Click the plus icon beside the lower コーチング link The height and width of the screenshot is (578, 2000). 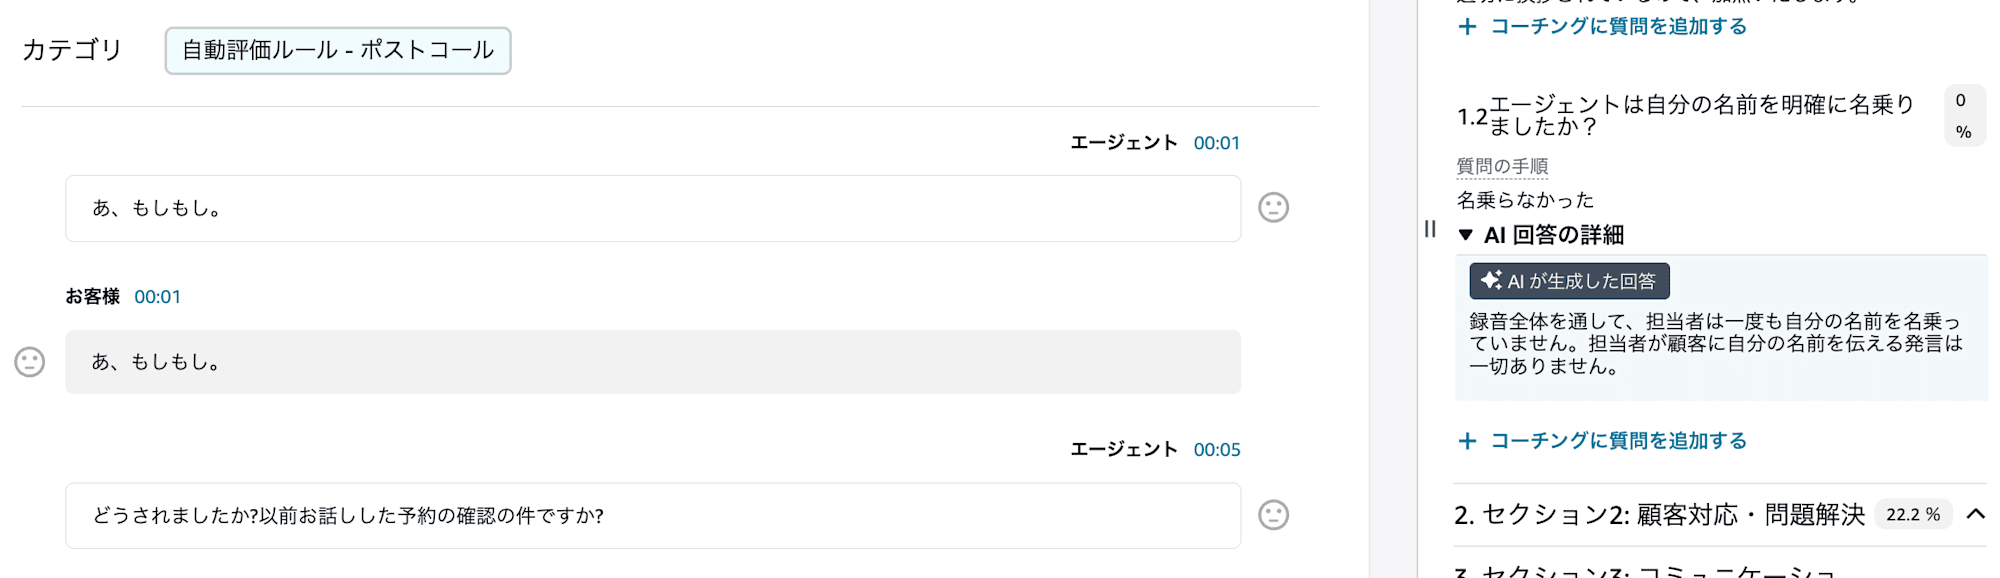(1466, 440)
